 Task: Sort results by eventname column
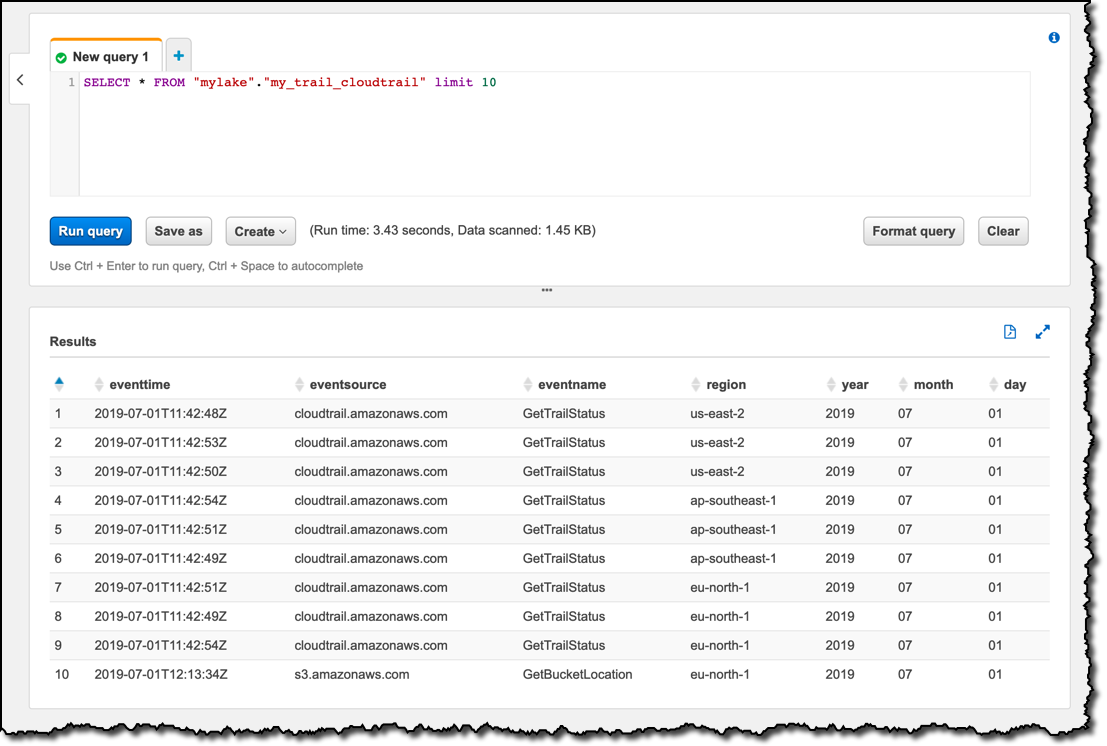pos(564,385)
